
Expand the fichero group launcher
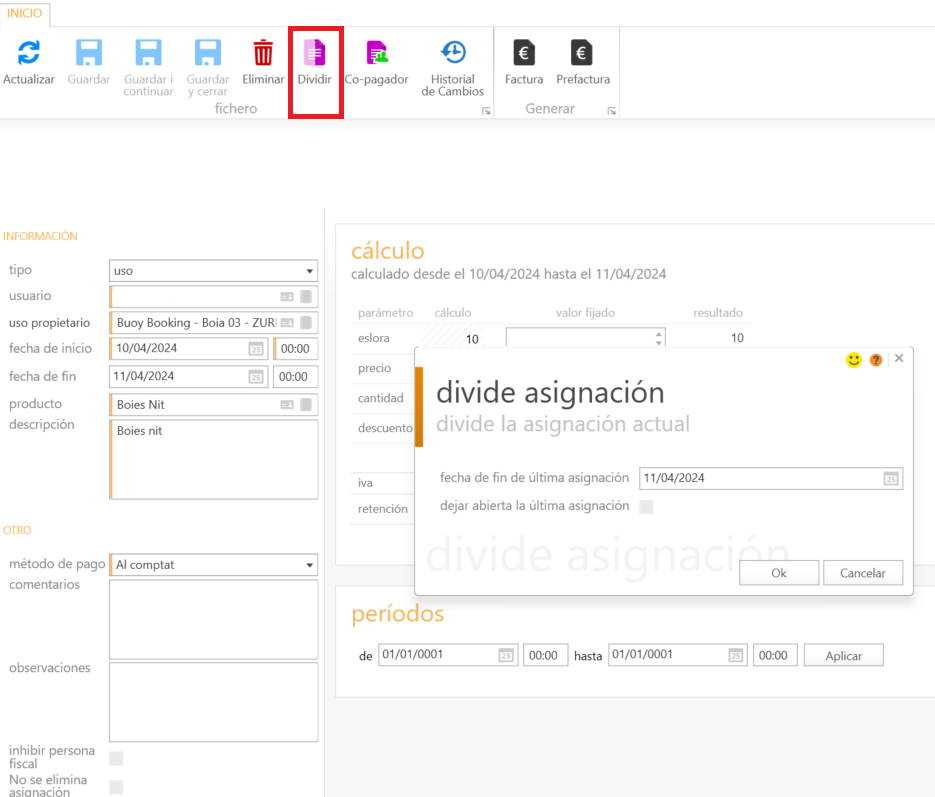pos(486,111)
